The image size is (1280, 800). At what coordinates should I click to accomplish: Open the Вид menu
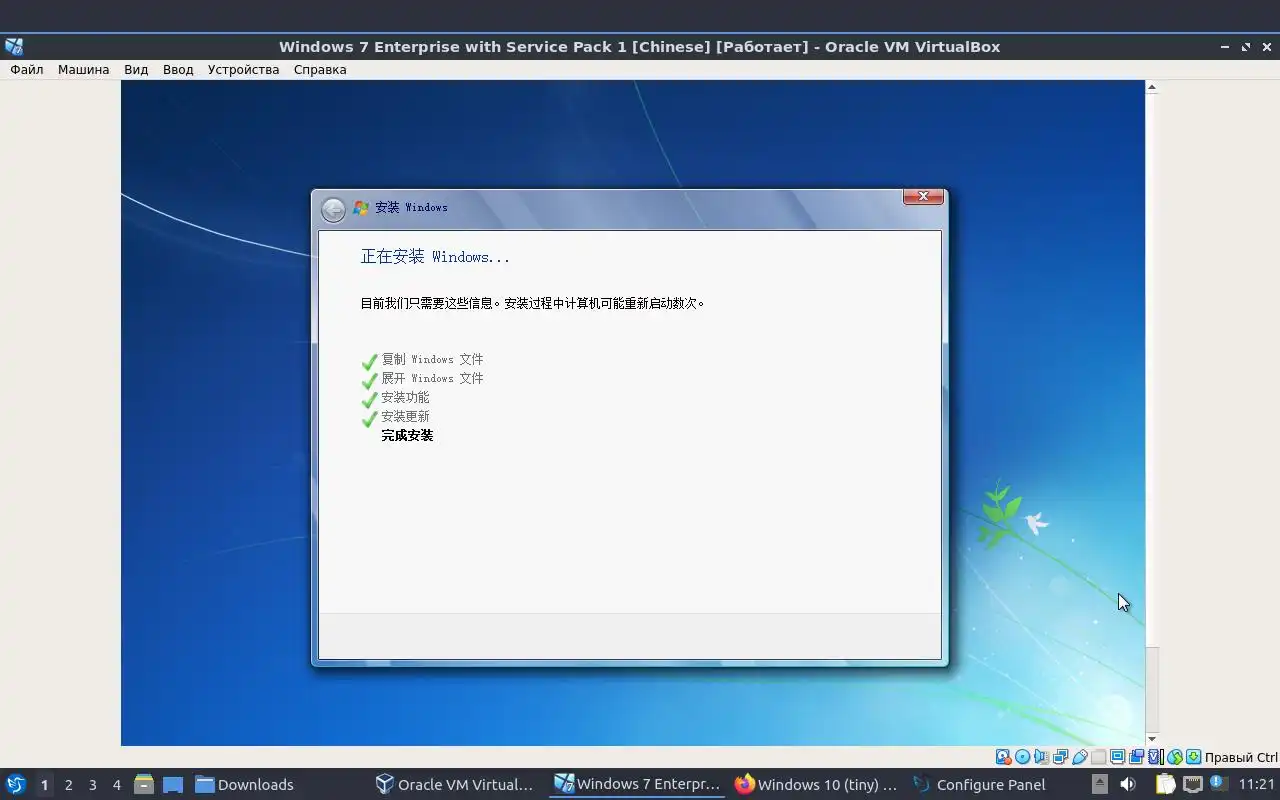(x=136, y=69)
